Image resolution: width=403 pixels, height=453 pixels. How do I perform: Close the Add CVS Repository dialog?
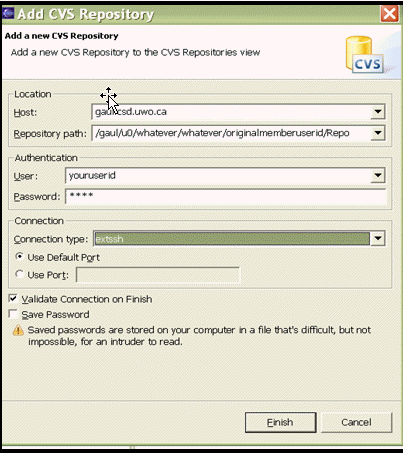389,14
